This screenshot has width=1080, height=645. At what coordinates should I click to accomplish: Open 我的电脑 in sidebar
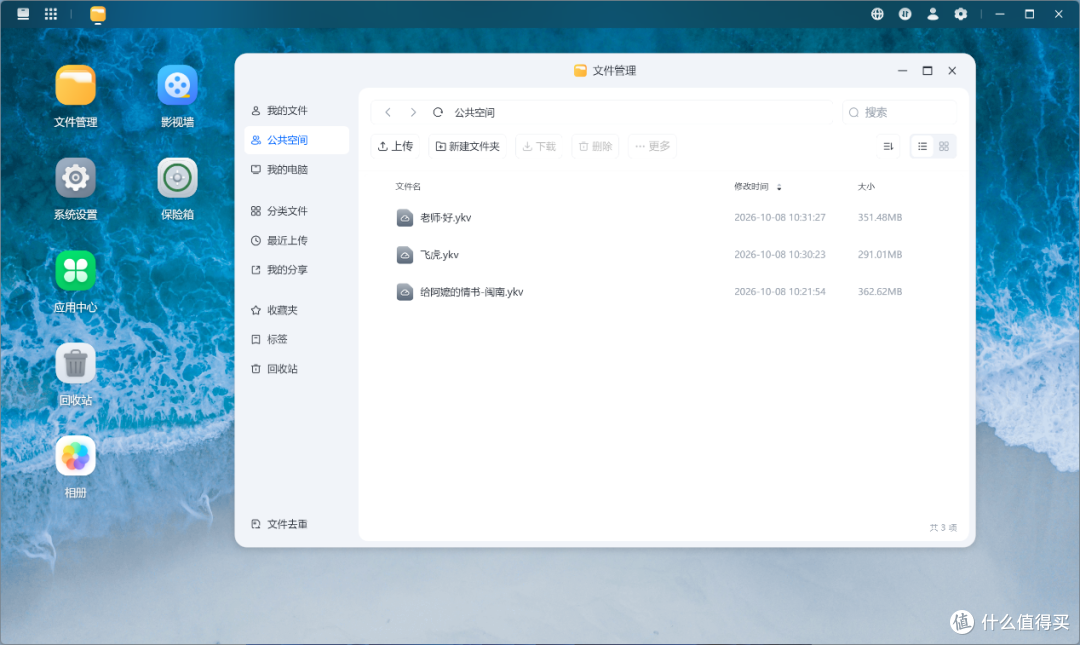[x=296, y=170]
